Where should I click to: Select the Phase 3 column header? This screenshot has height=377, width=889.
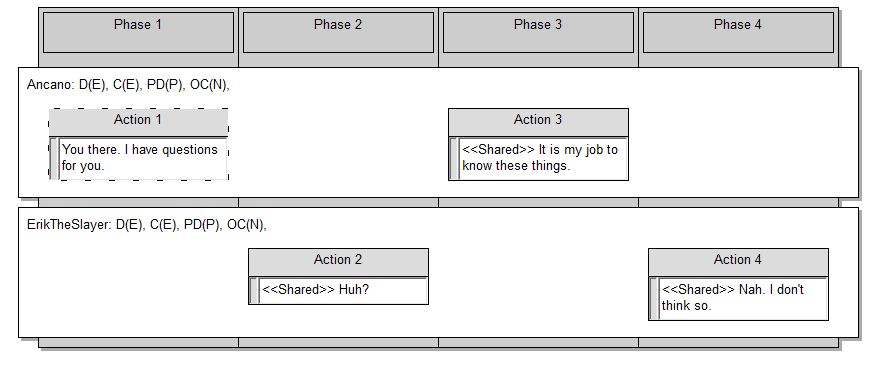(x=538, y=32)
